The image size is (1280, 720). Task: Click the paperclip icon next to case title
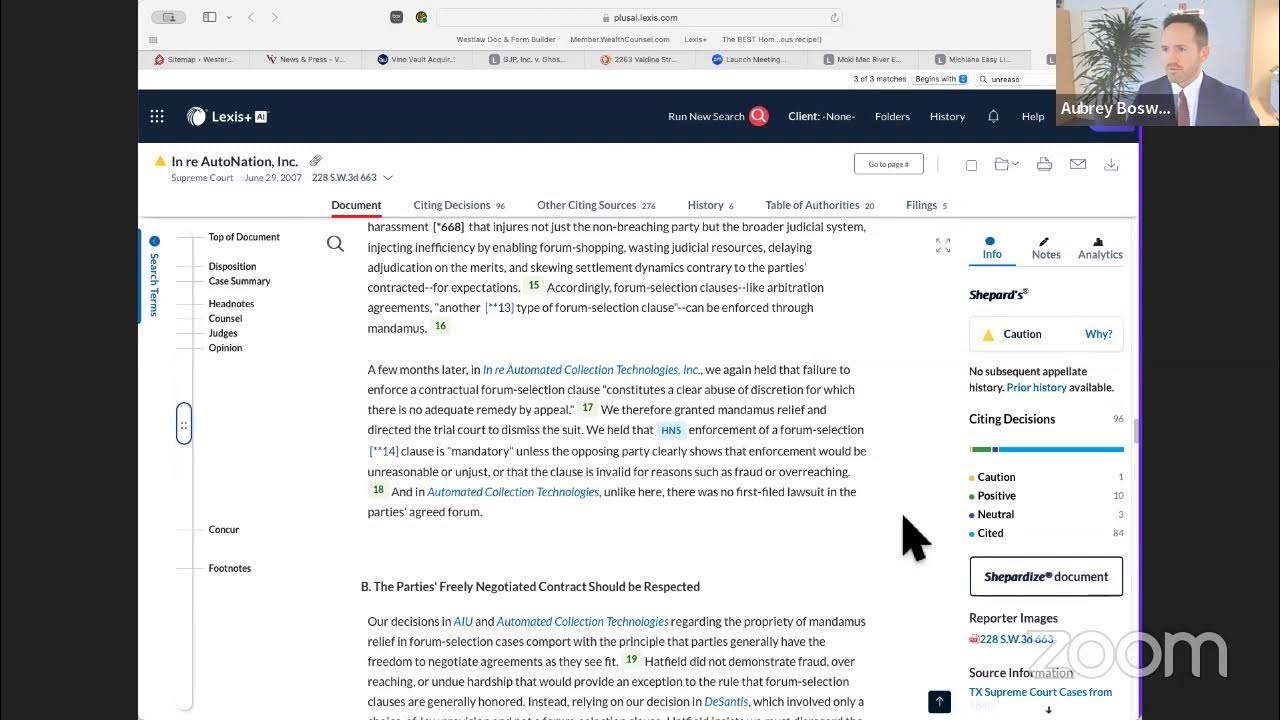315,161
